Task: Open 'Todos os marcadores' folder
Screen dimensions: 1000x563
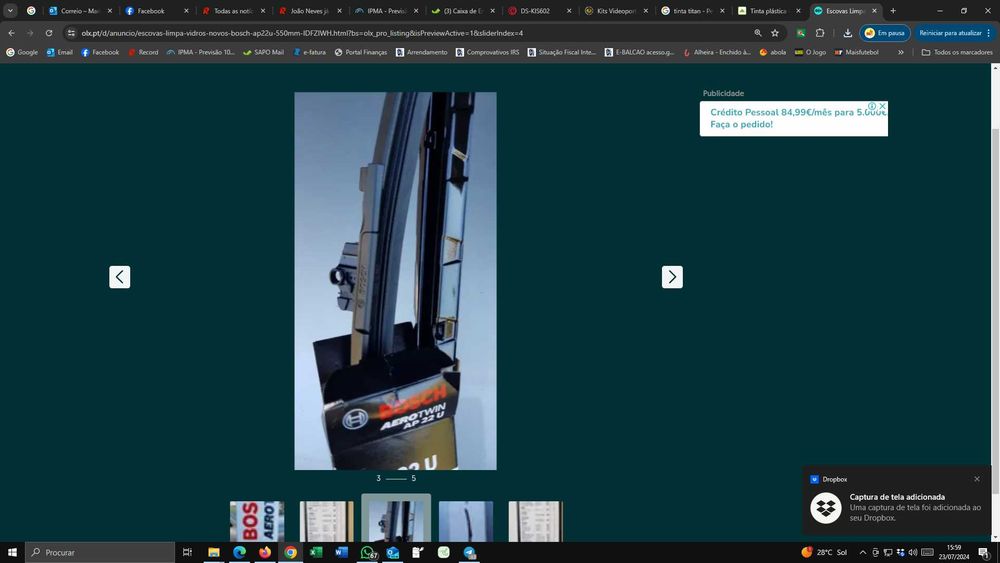Action: [x=957, y=52]
